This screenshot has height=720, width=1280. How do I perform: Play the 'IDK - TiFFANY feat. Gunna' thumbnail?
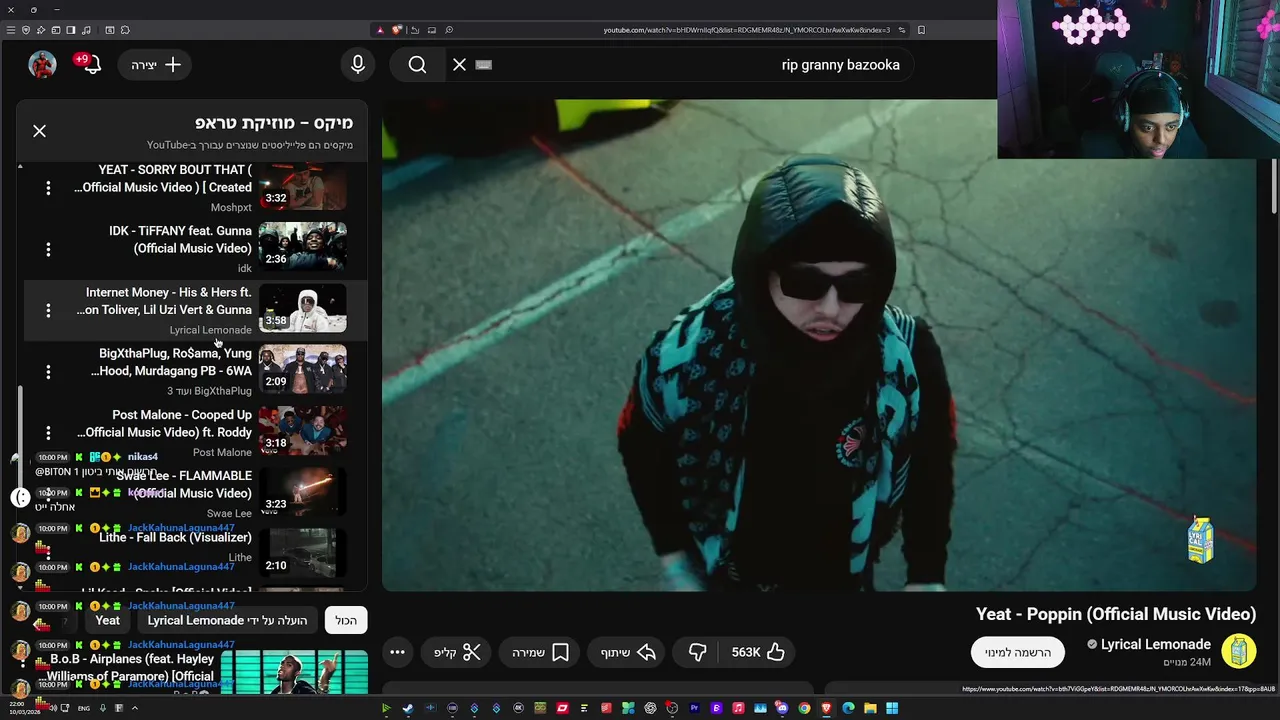click(303, 247)
